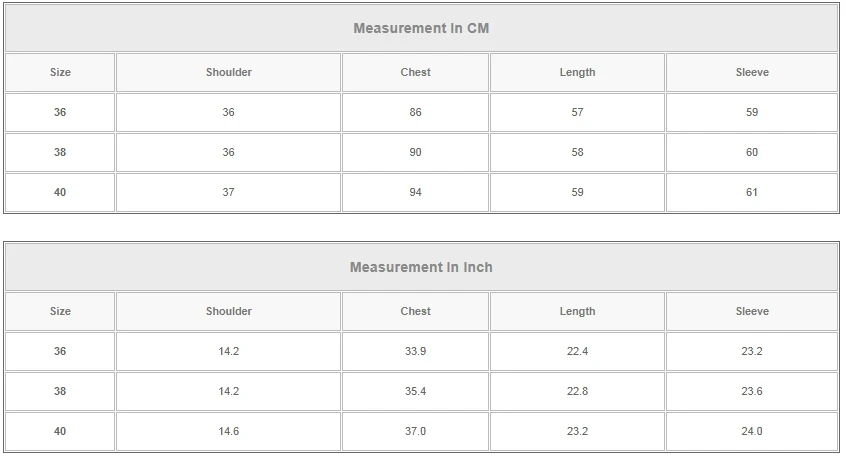This screenshot has width=846, height=457.
Task: Click the sleeve value 23.6 cell
Action: [752, 391]
